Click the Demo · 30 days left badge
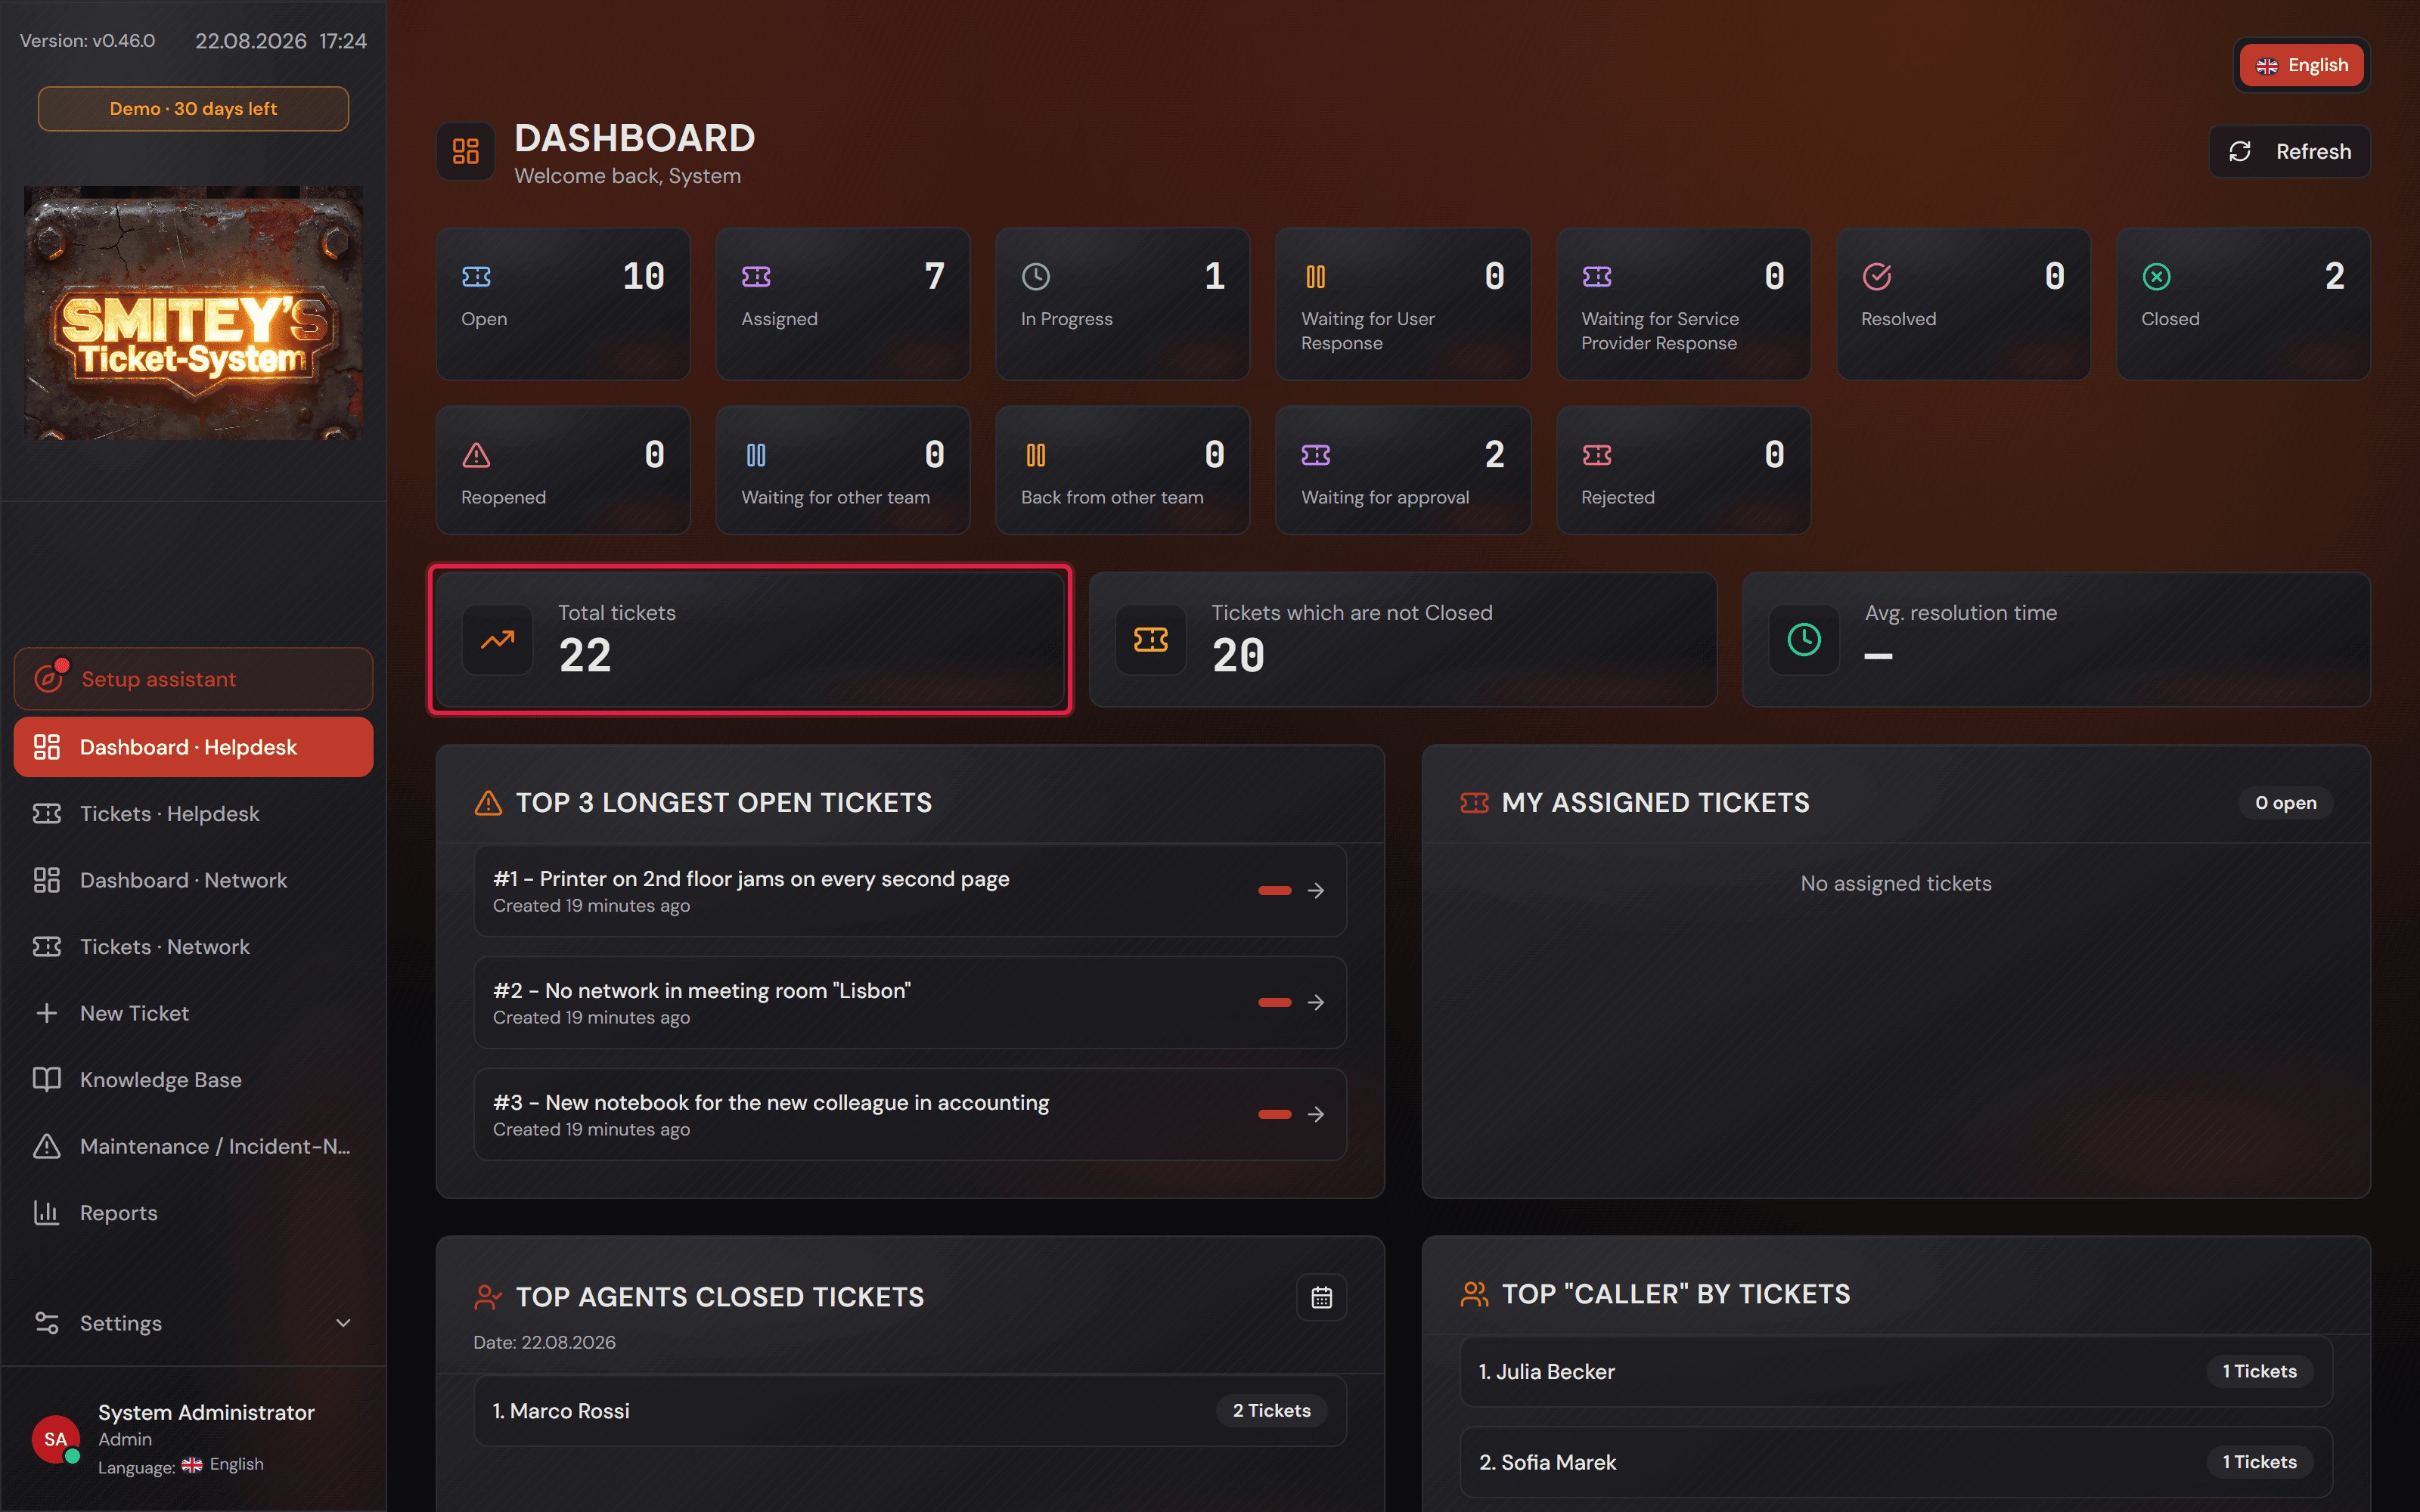The height and width of the screenshot is (1512, 2420). [x=193, y=108]
